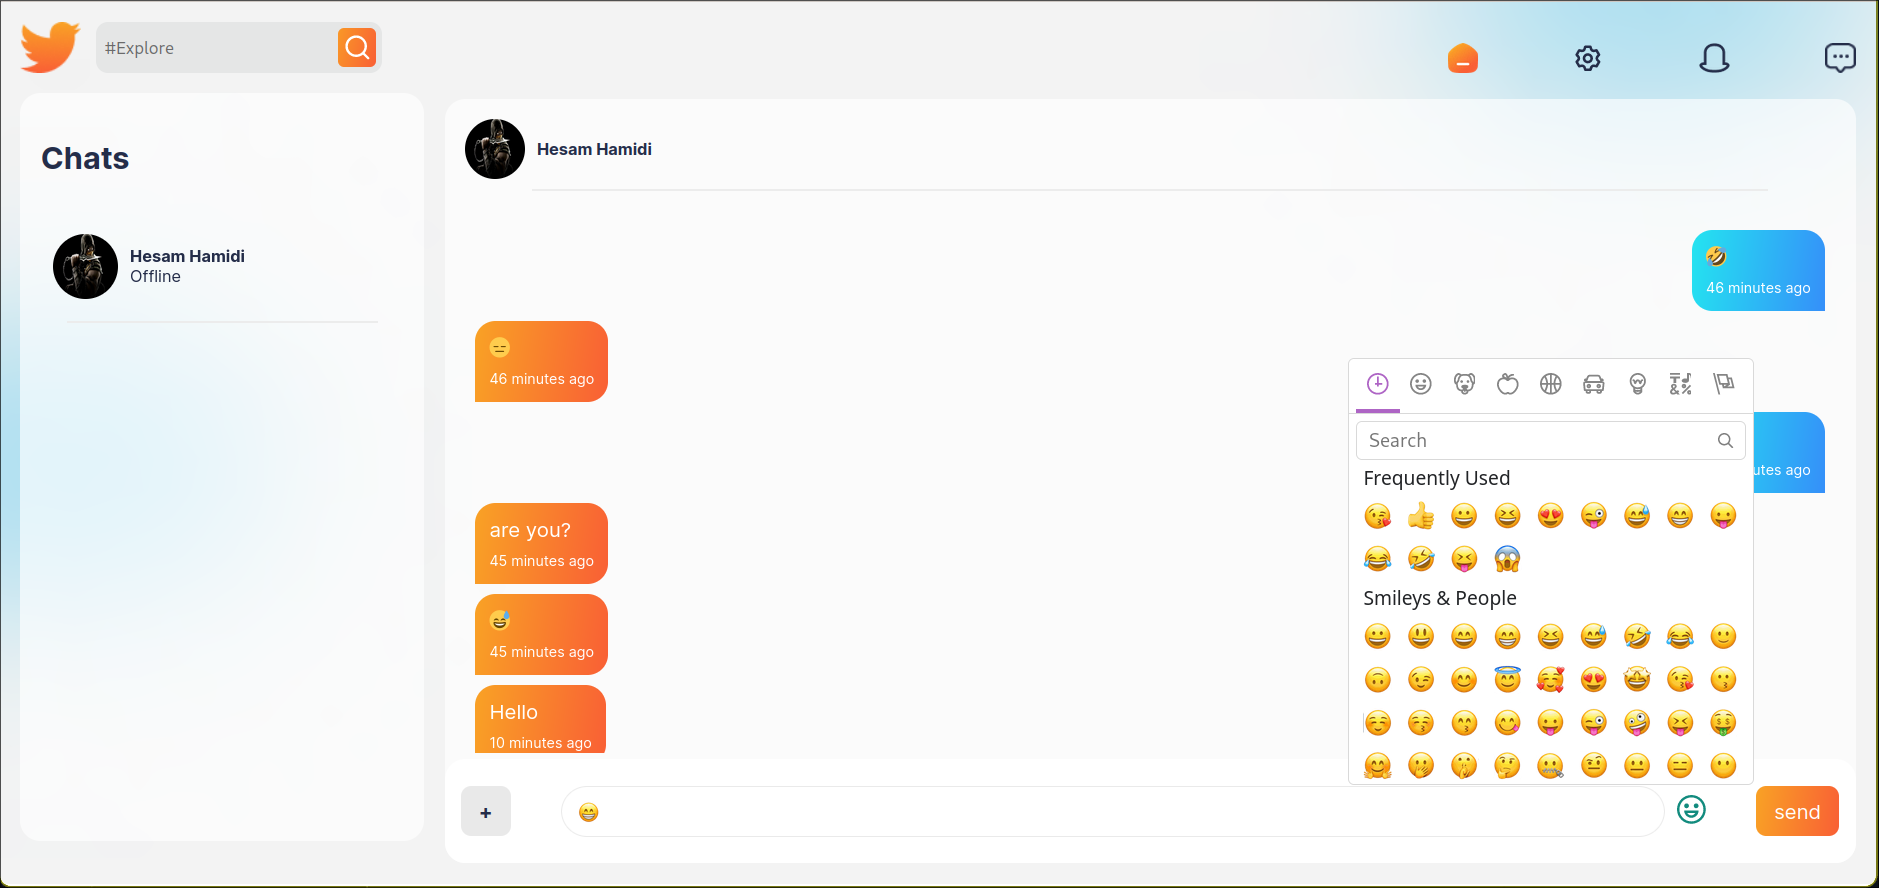Open messages speech bubble icon

click(x=1840, y=58)
